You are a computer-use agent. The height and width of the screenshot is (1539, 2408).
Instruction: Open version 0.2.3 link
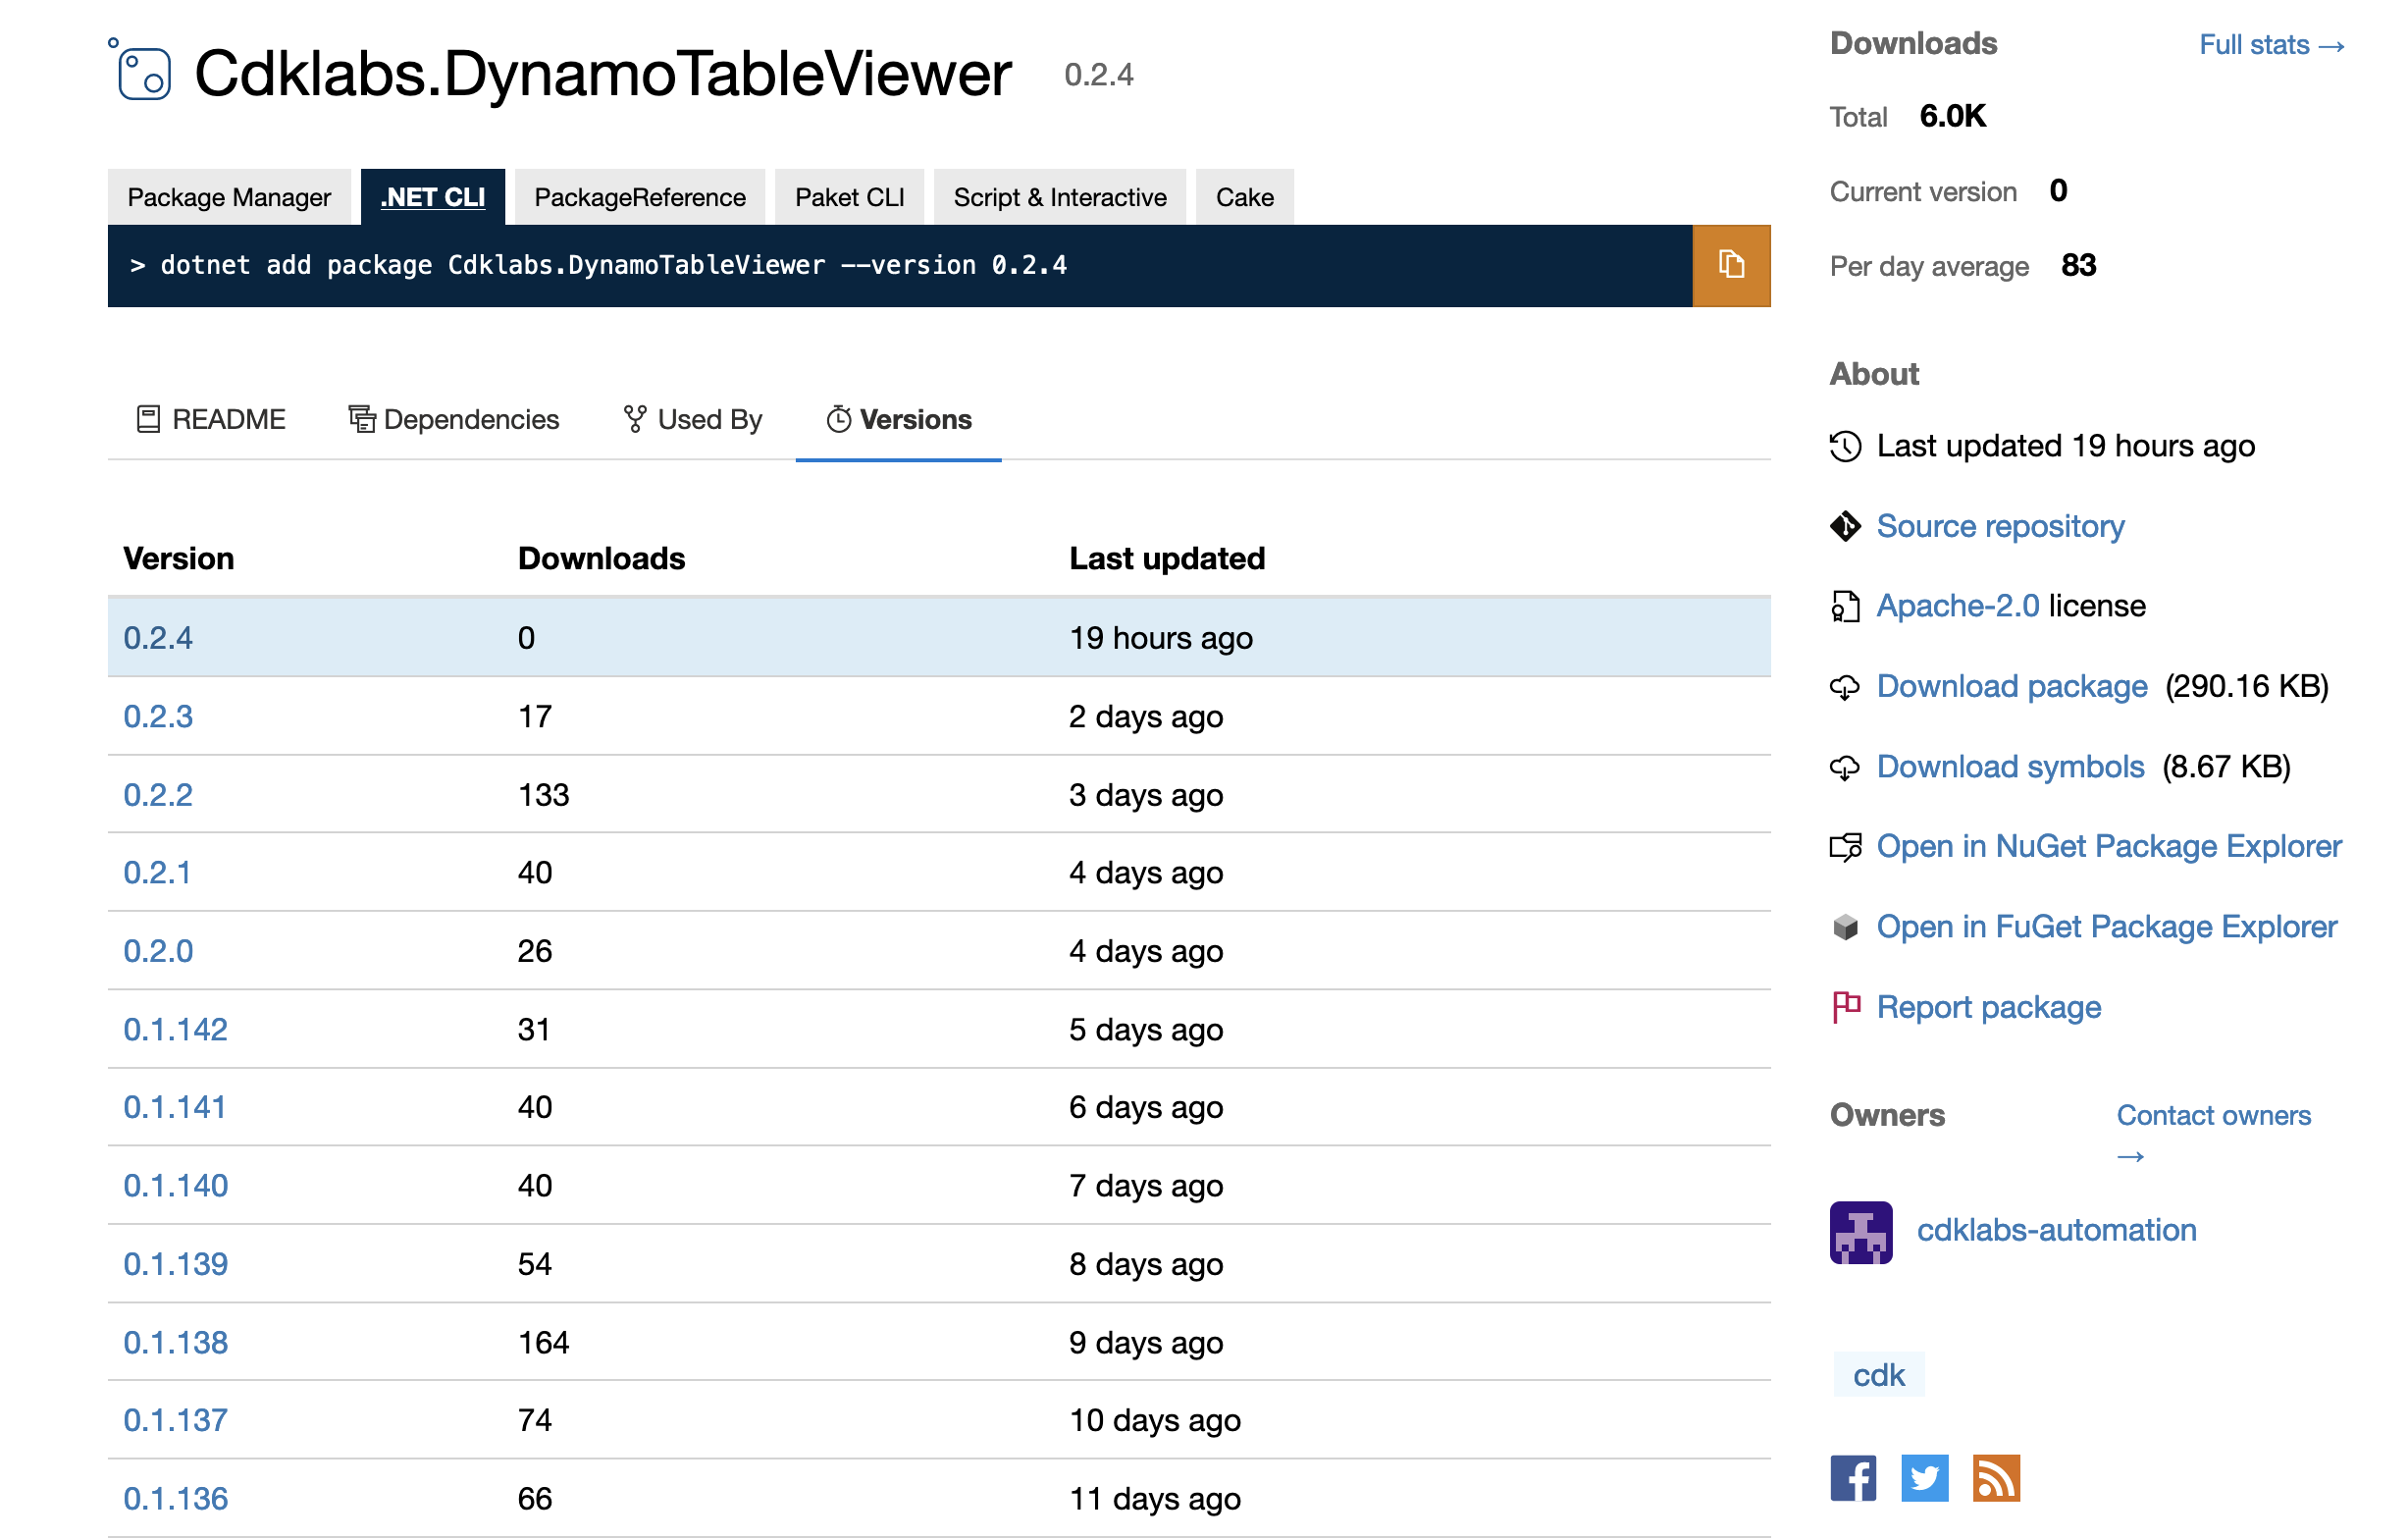click(158, 716)
